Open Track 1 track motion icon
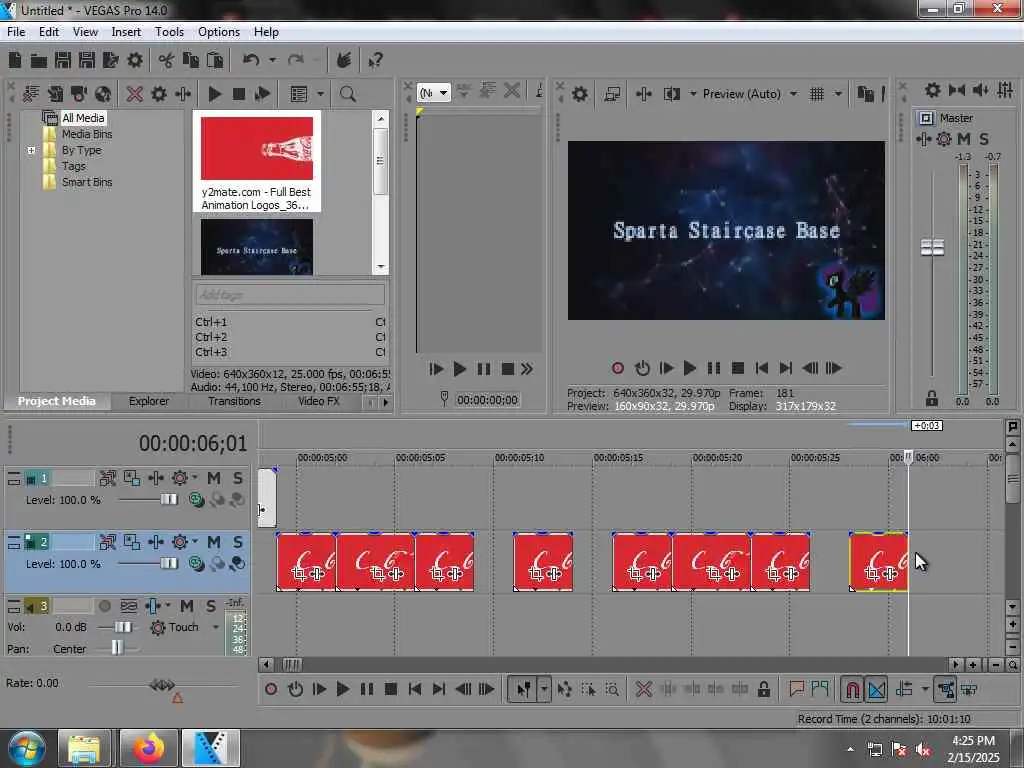The height and width of the screenshot is (768, 1024). tap(132, 478)
